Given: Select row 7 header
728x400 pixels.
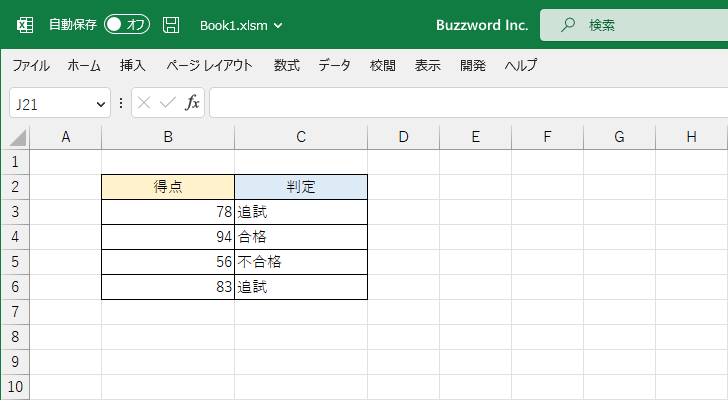Looking at the screenshot, I should point(15,312).
